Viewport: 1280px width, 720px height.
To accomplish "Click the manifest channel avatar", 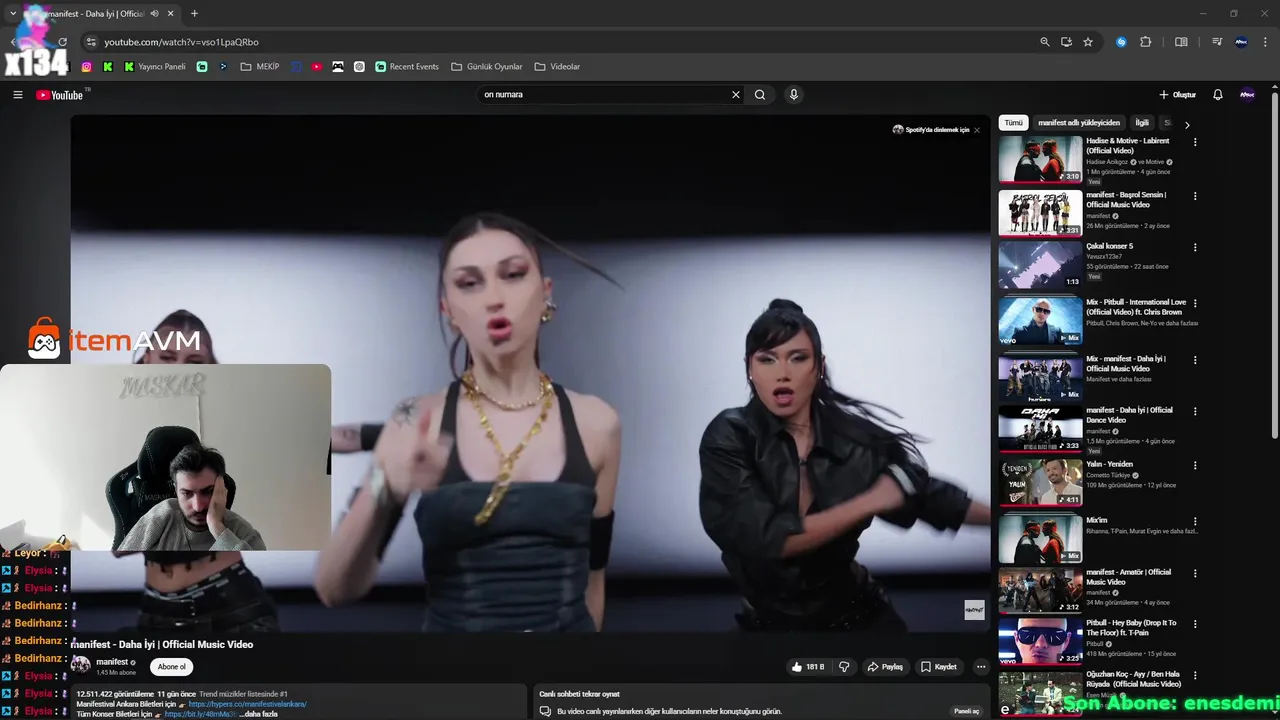I will (x=80, y=666).
